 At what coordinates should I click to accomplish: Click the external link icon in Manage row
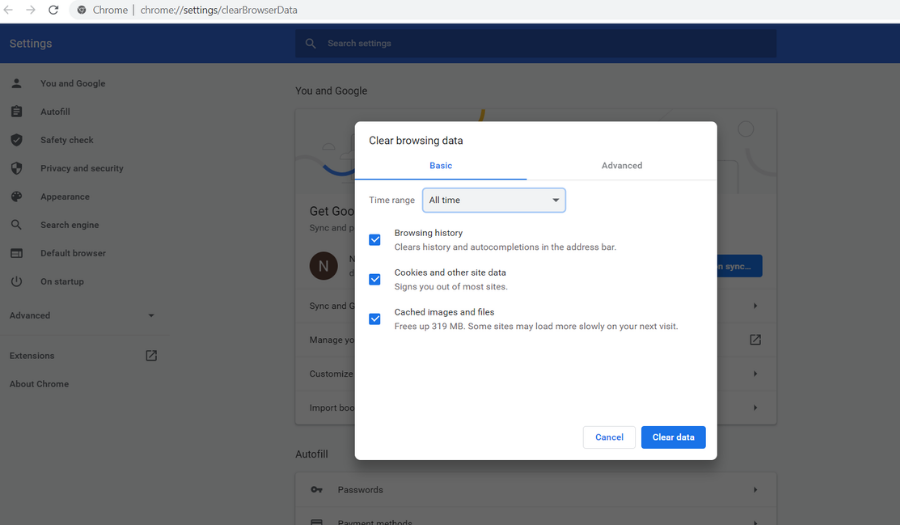tap(755, 340)
